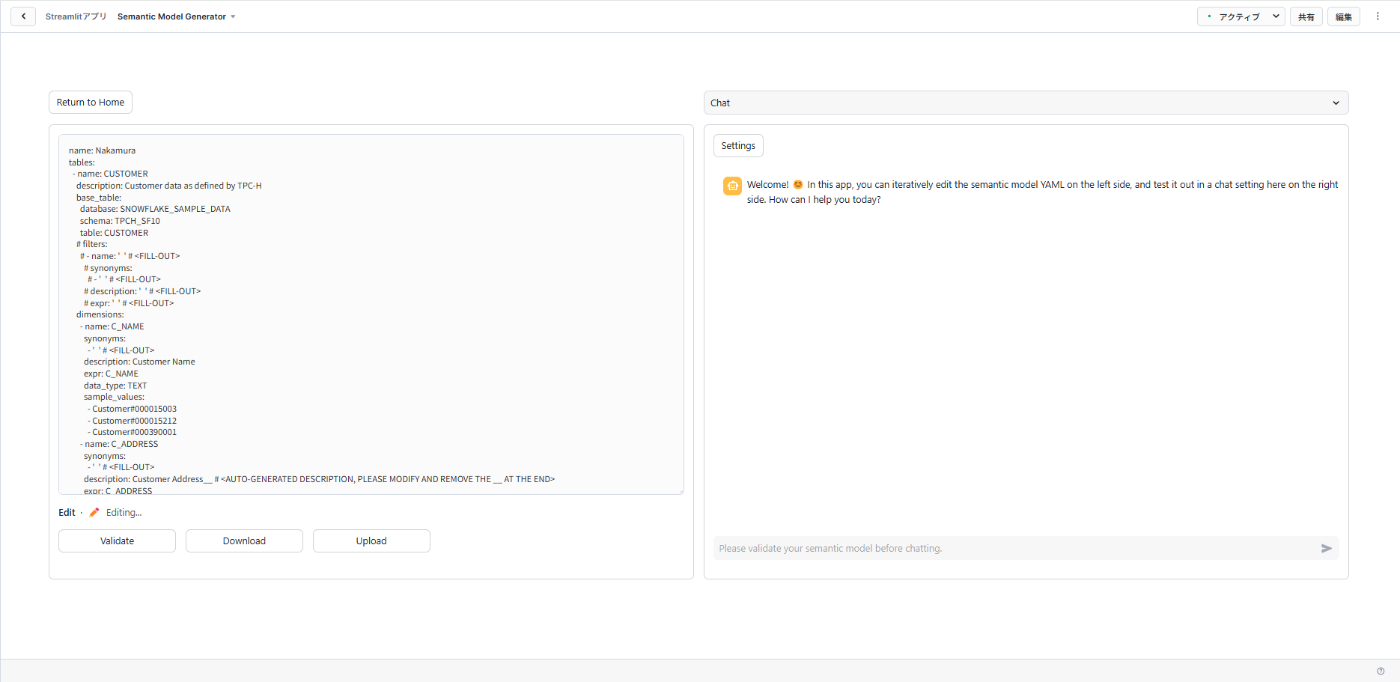Viewport: 1400px width, 682px height.
Task: Click the Edit label above Validate
Action: coord(66,512)
